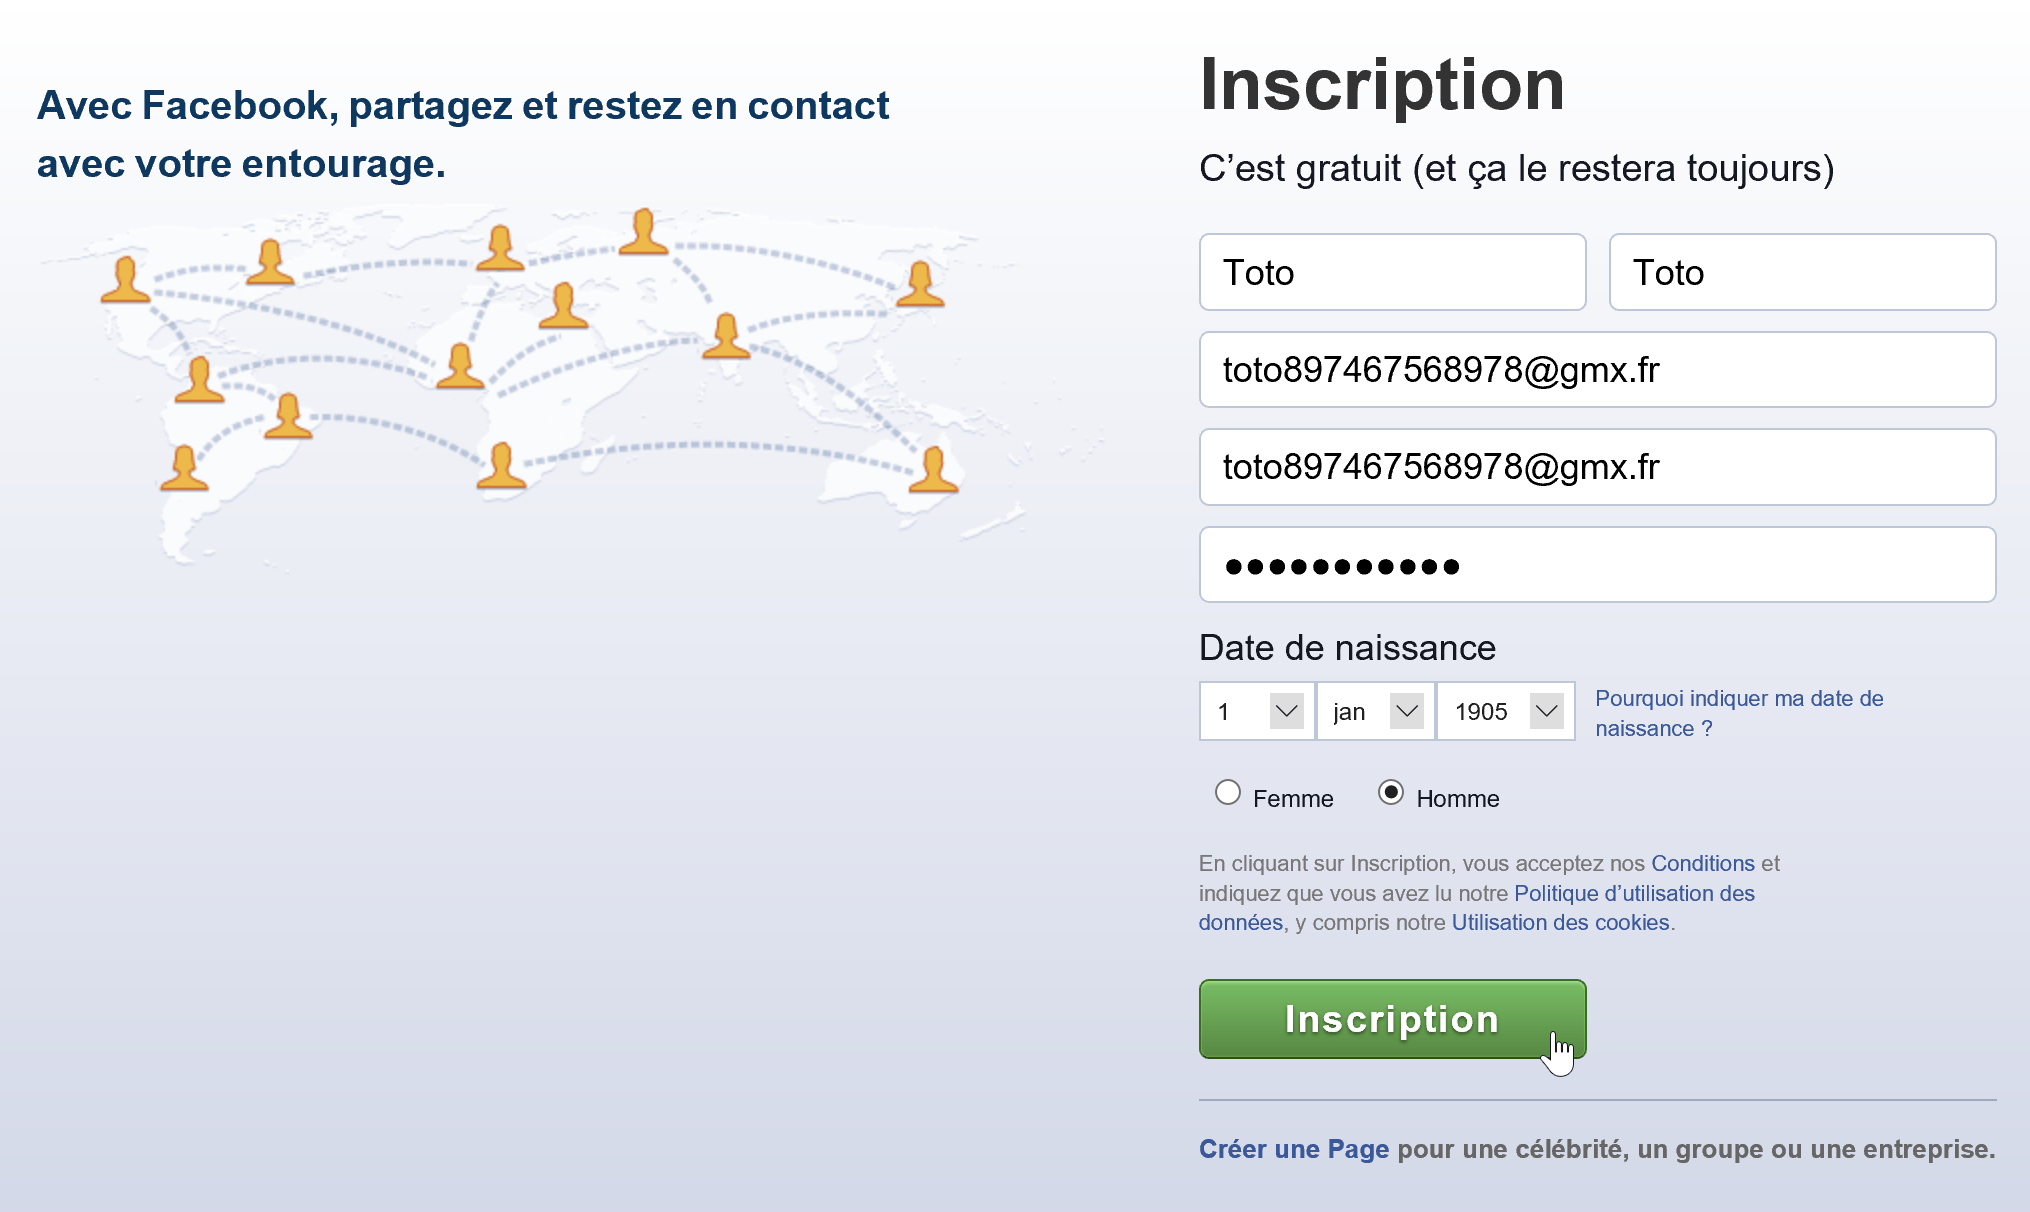Click the person icon over Alaska
The image size is (2030, 1212).
(126, 279)
